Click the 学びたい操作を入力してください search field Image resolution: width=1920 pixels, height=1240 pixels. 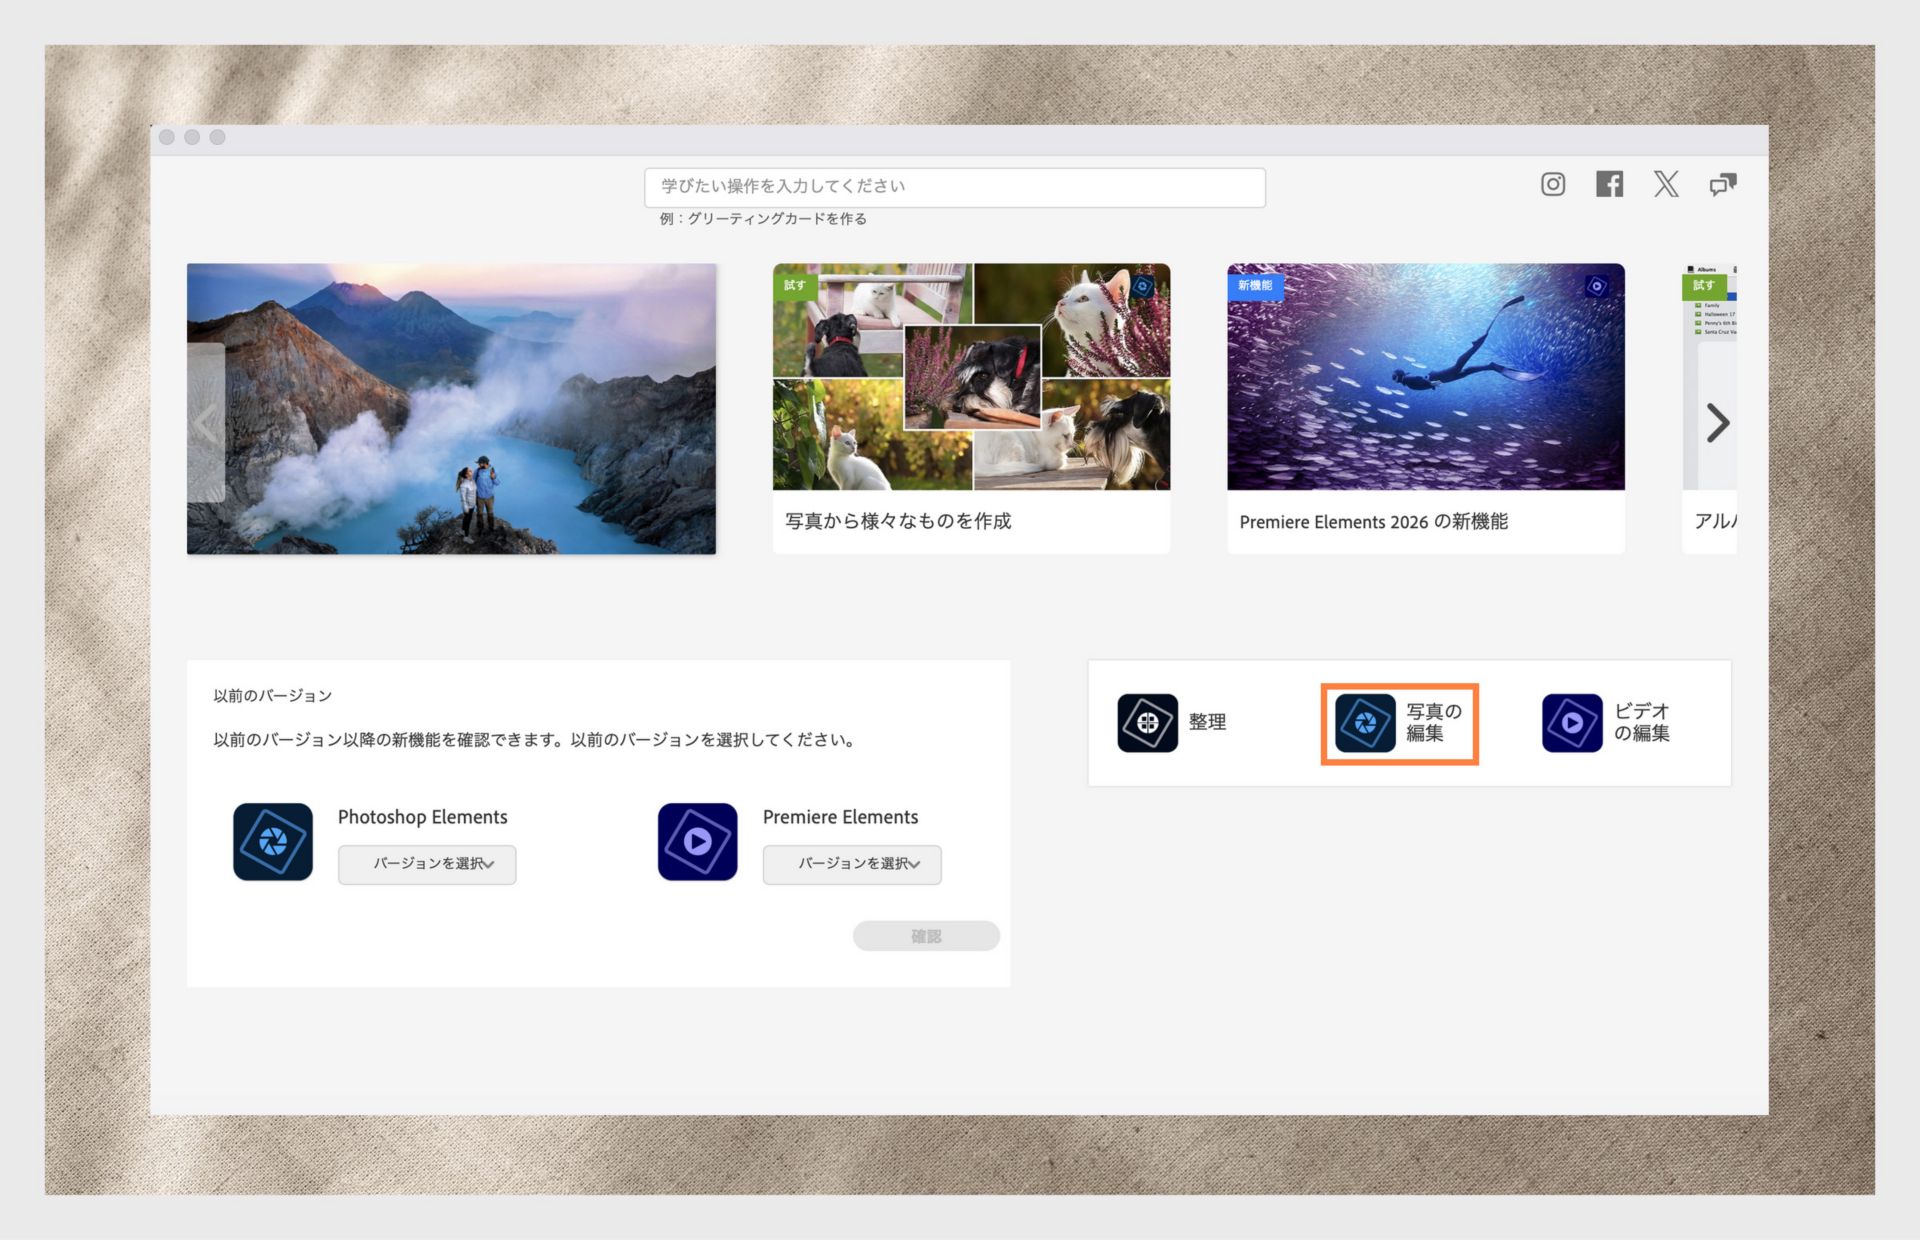click(x=954, y=186)
